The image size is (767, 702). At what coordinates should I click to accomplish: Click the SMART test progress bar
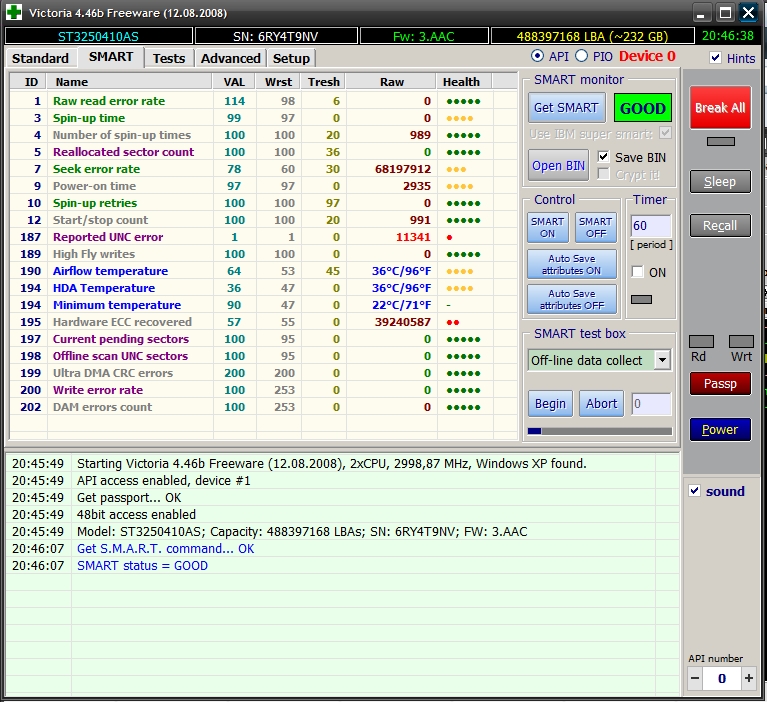(x=600, y=431)
